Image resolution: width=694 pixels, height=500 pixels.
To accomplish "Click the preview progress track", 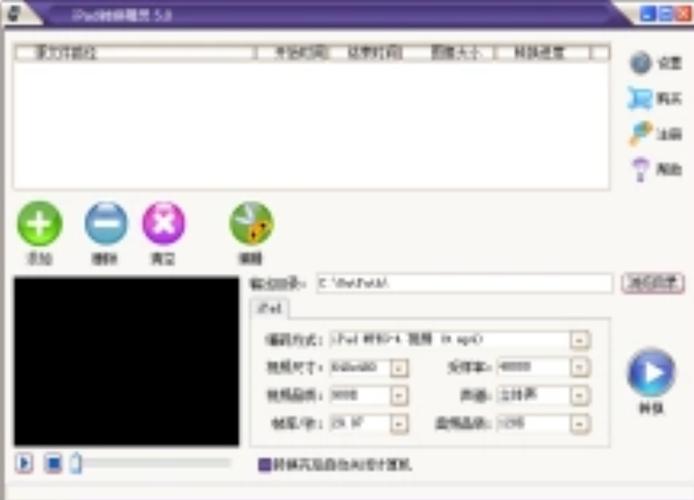I will 157,463.
